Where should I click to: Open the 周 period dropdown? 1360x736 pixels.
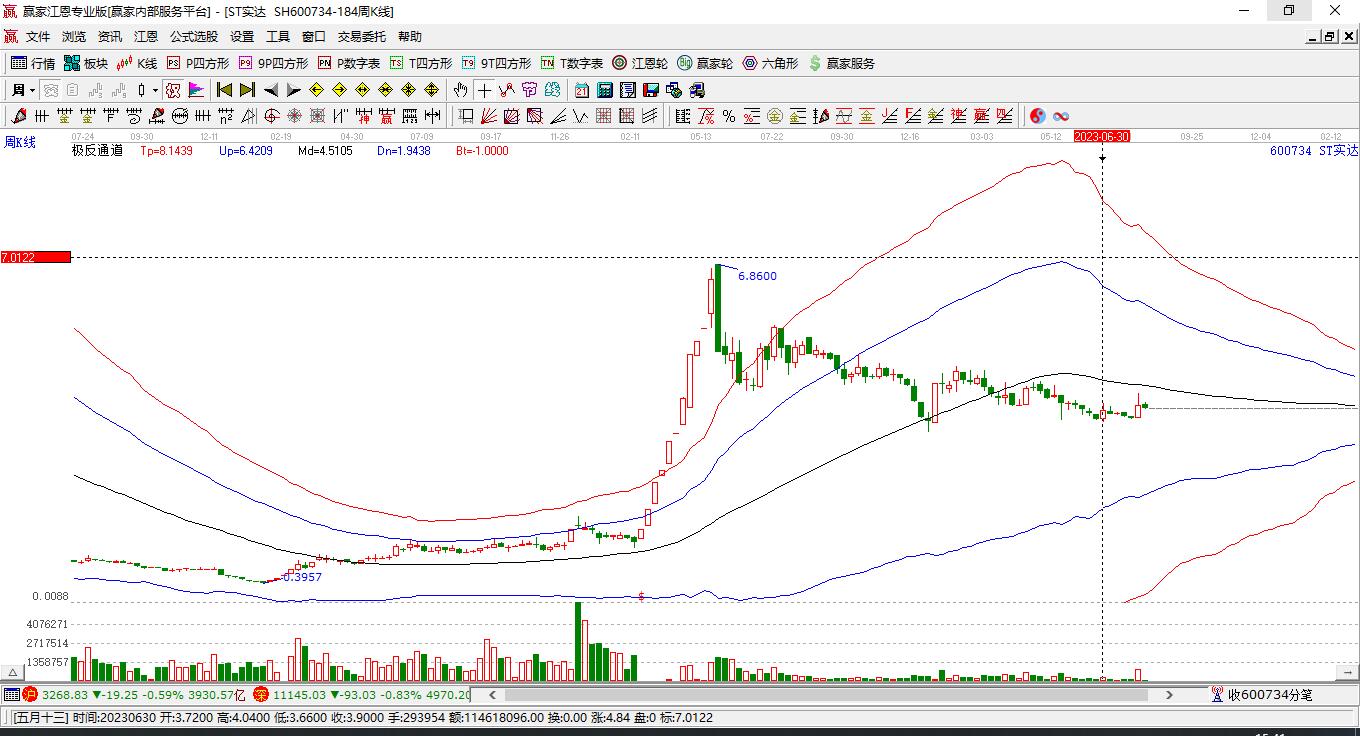point(23,90)
